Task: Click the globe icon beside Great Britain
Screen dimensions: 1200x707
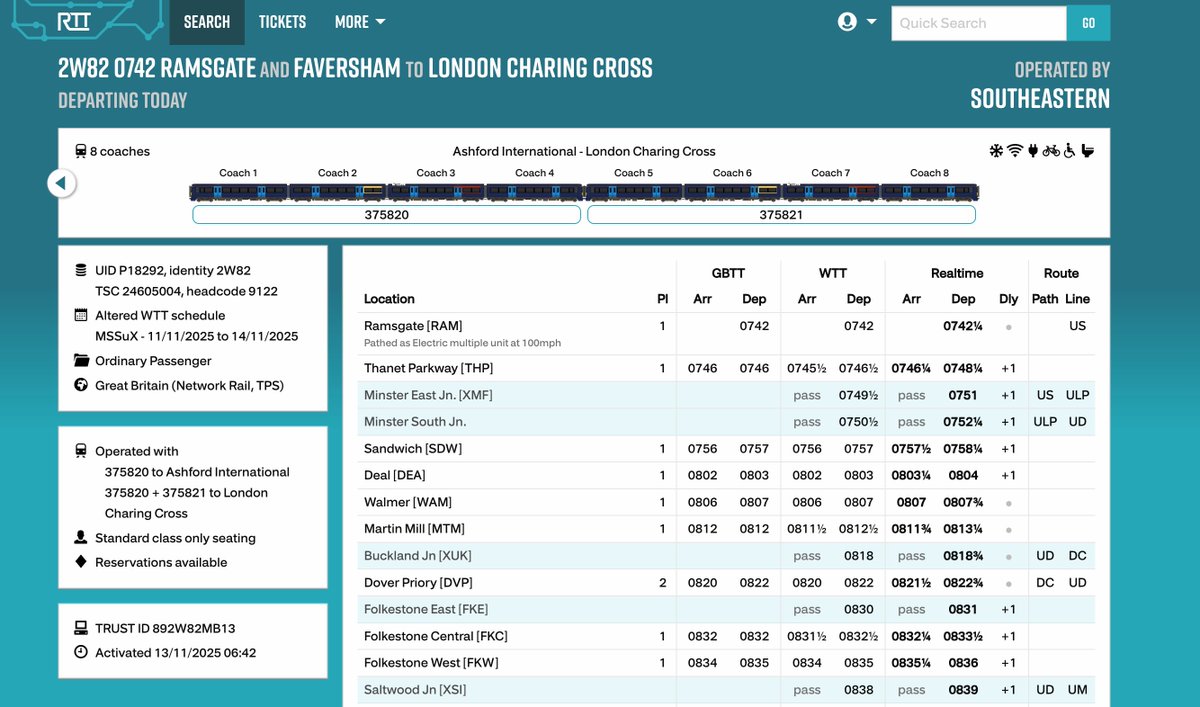Action: pos(81,385)
